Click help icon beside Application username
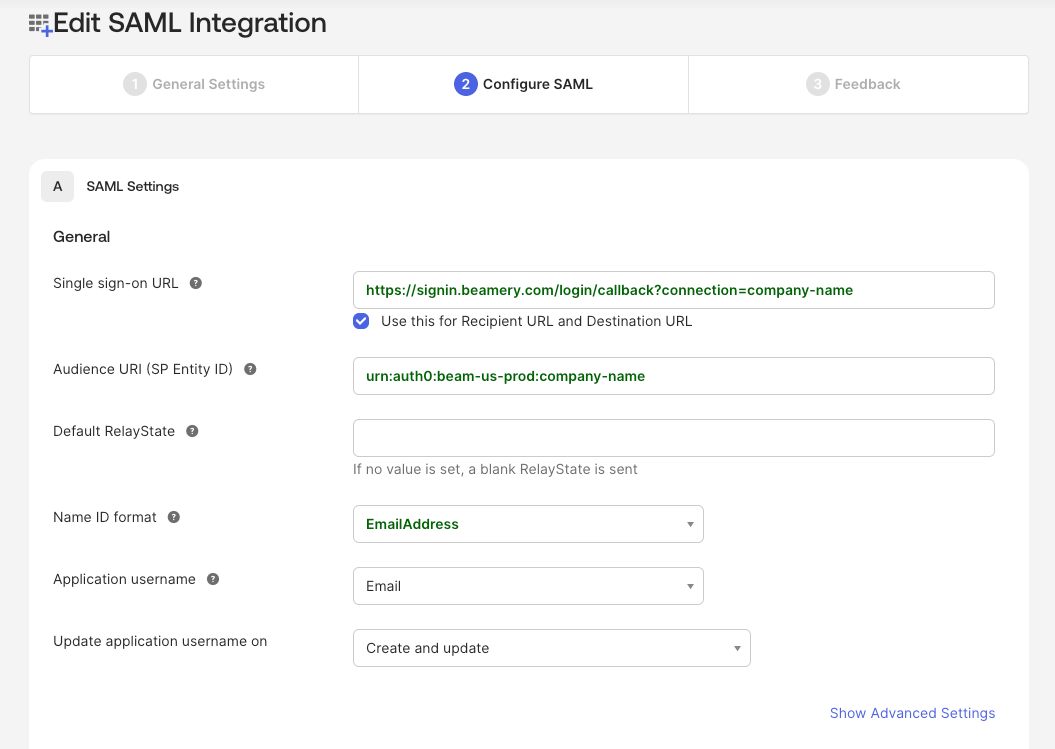Image resolution: width=1055 pixels, height=749 pixels. [x=213, y=579]
